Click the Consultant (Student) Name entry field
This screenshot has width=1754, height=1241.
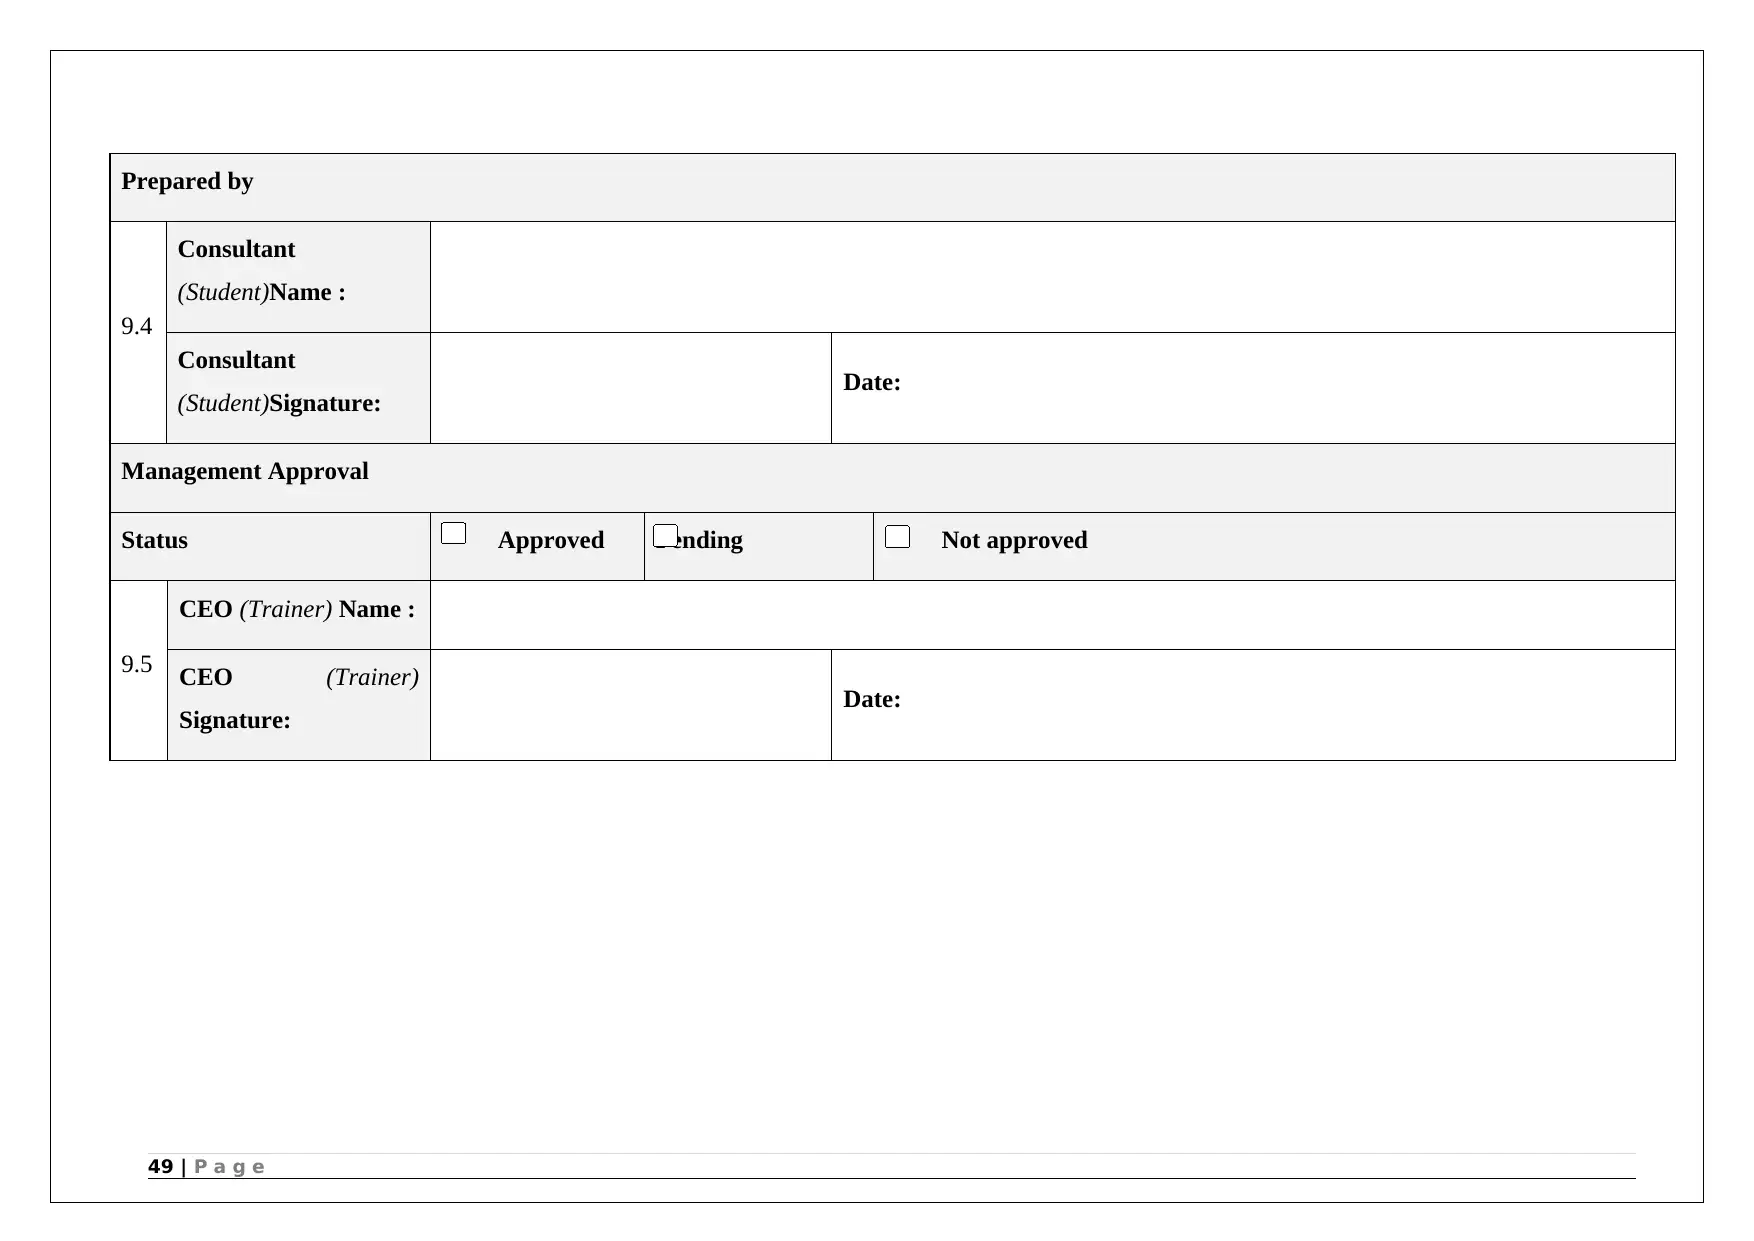(x=1052, y=277)
